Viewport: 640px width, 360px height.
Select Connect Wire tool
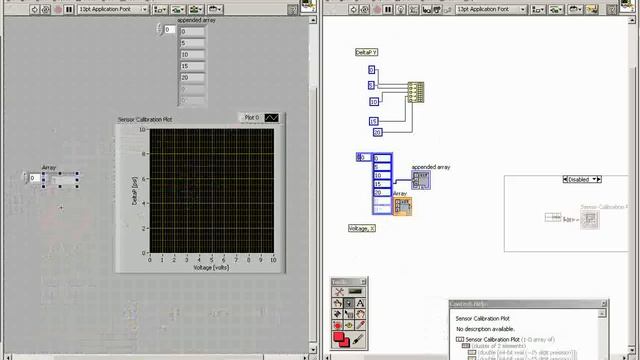click(x=338, y=314)
